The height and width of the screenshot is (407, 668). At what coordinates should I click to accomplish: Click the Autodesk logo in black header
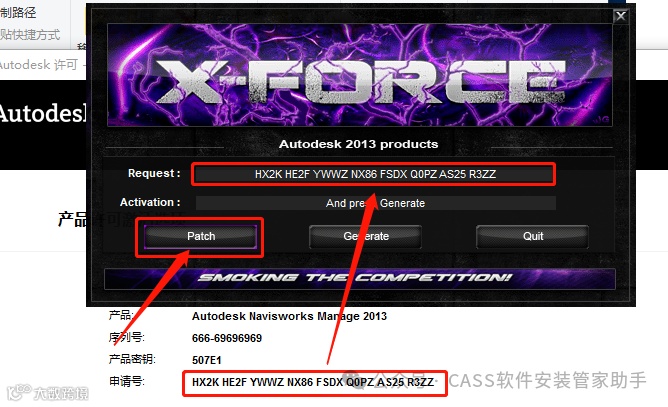coord(43,113)
